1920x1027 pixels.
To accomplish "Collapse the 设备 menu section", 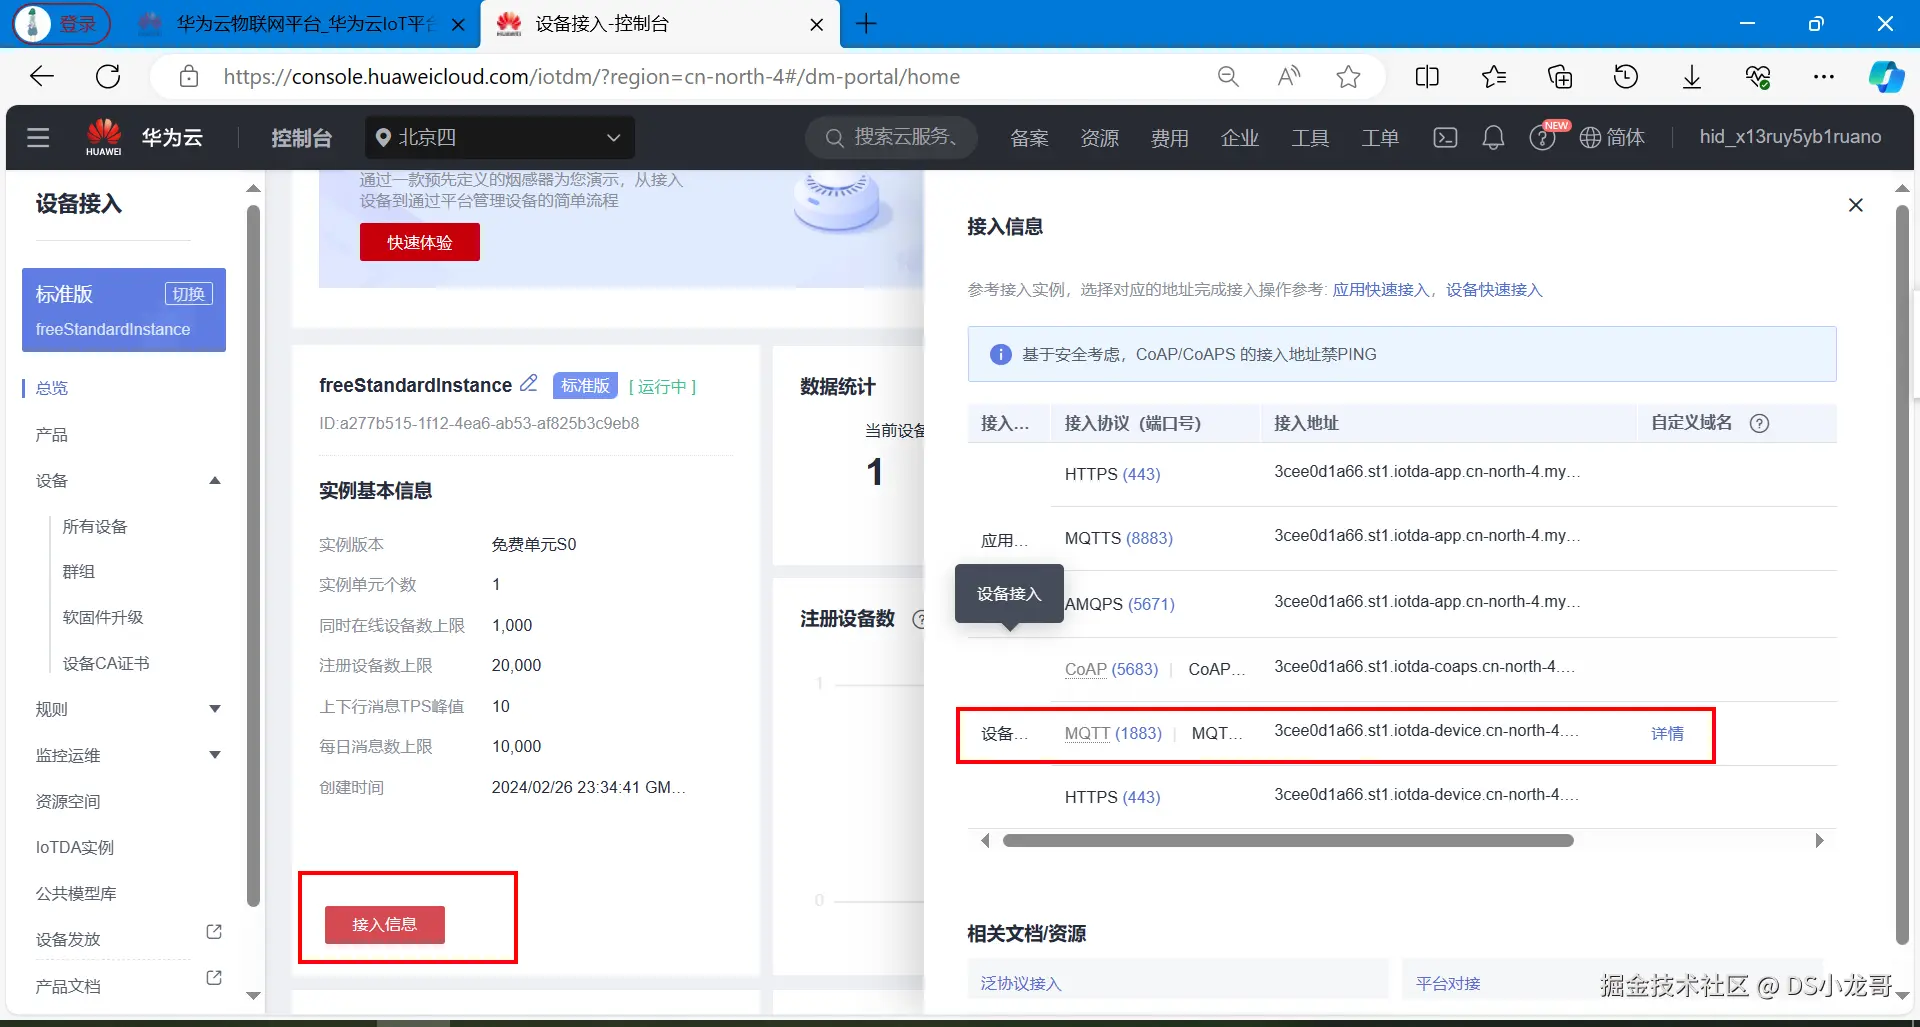I will point(214,481).
